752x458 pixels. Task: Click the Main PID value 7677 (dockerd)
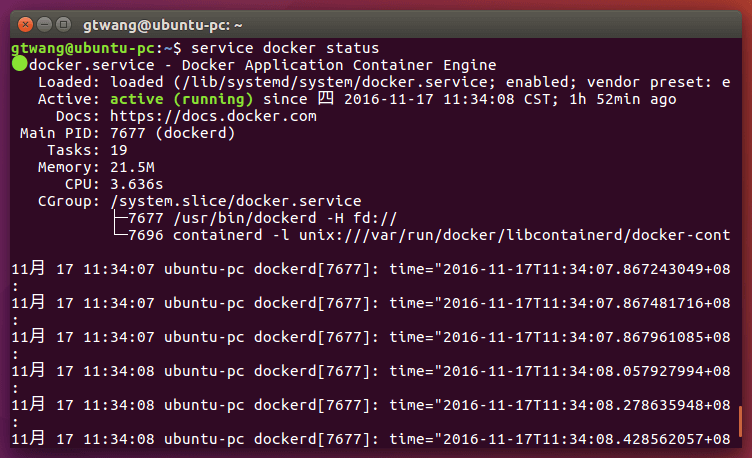[x=173, y=133]
